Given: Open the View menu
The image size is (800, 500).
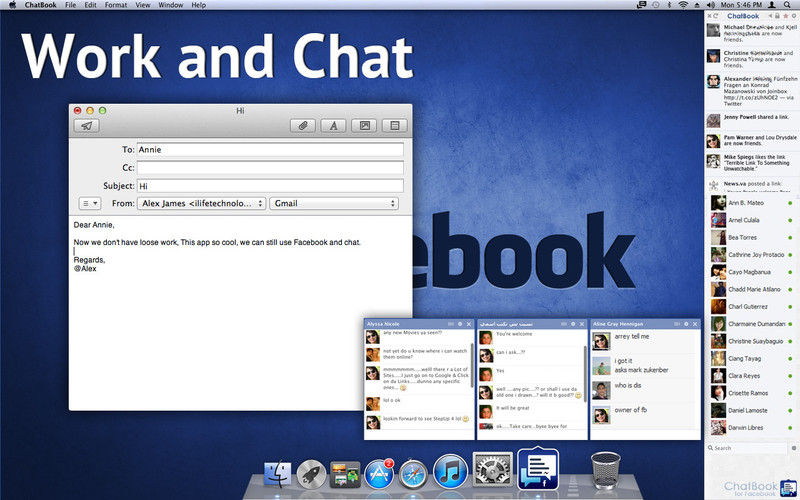Looking at the screenshot, I should tap(143, 5).
